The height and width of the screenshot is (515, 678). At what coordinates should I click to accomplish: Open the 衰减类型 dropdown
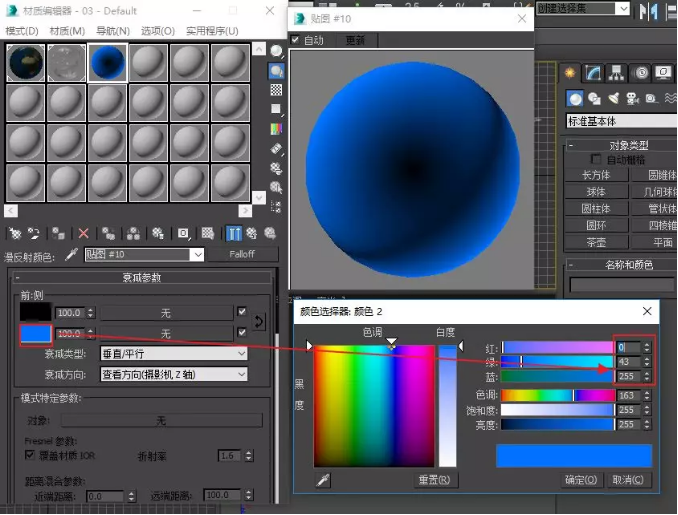point(174,354)
